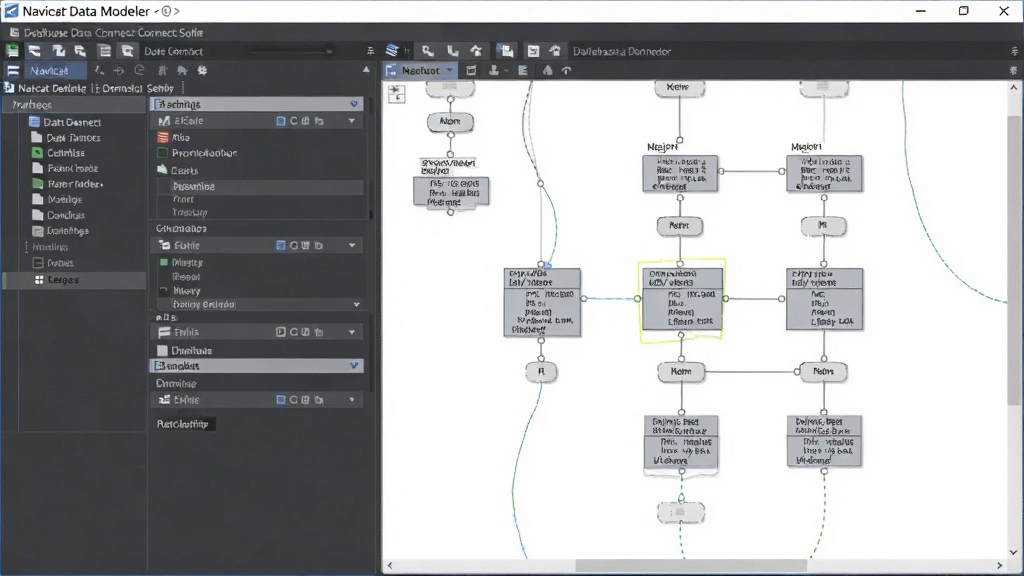The width and height of the screenshot is (1024, 576).
Task: Click the upward arrow icon in the diagram sub-toolbar
Action: pos(547,71)
